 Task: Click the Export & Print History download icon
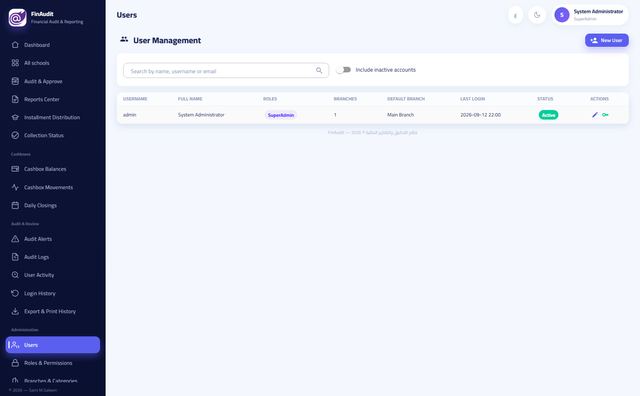(x=15, y=311)
